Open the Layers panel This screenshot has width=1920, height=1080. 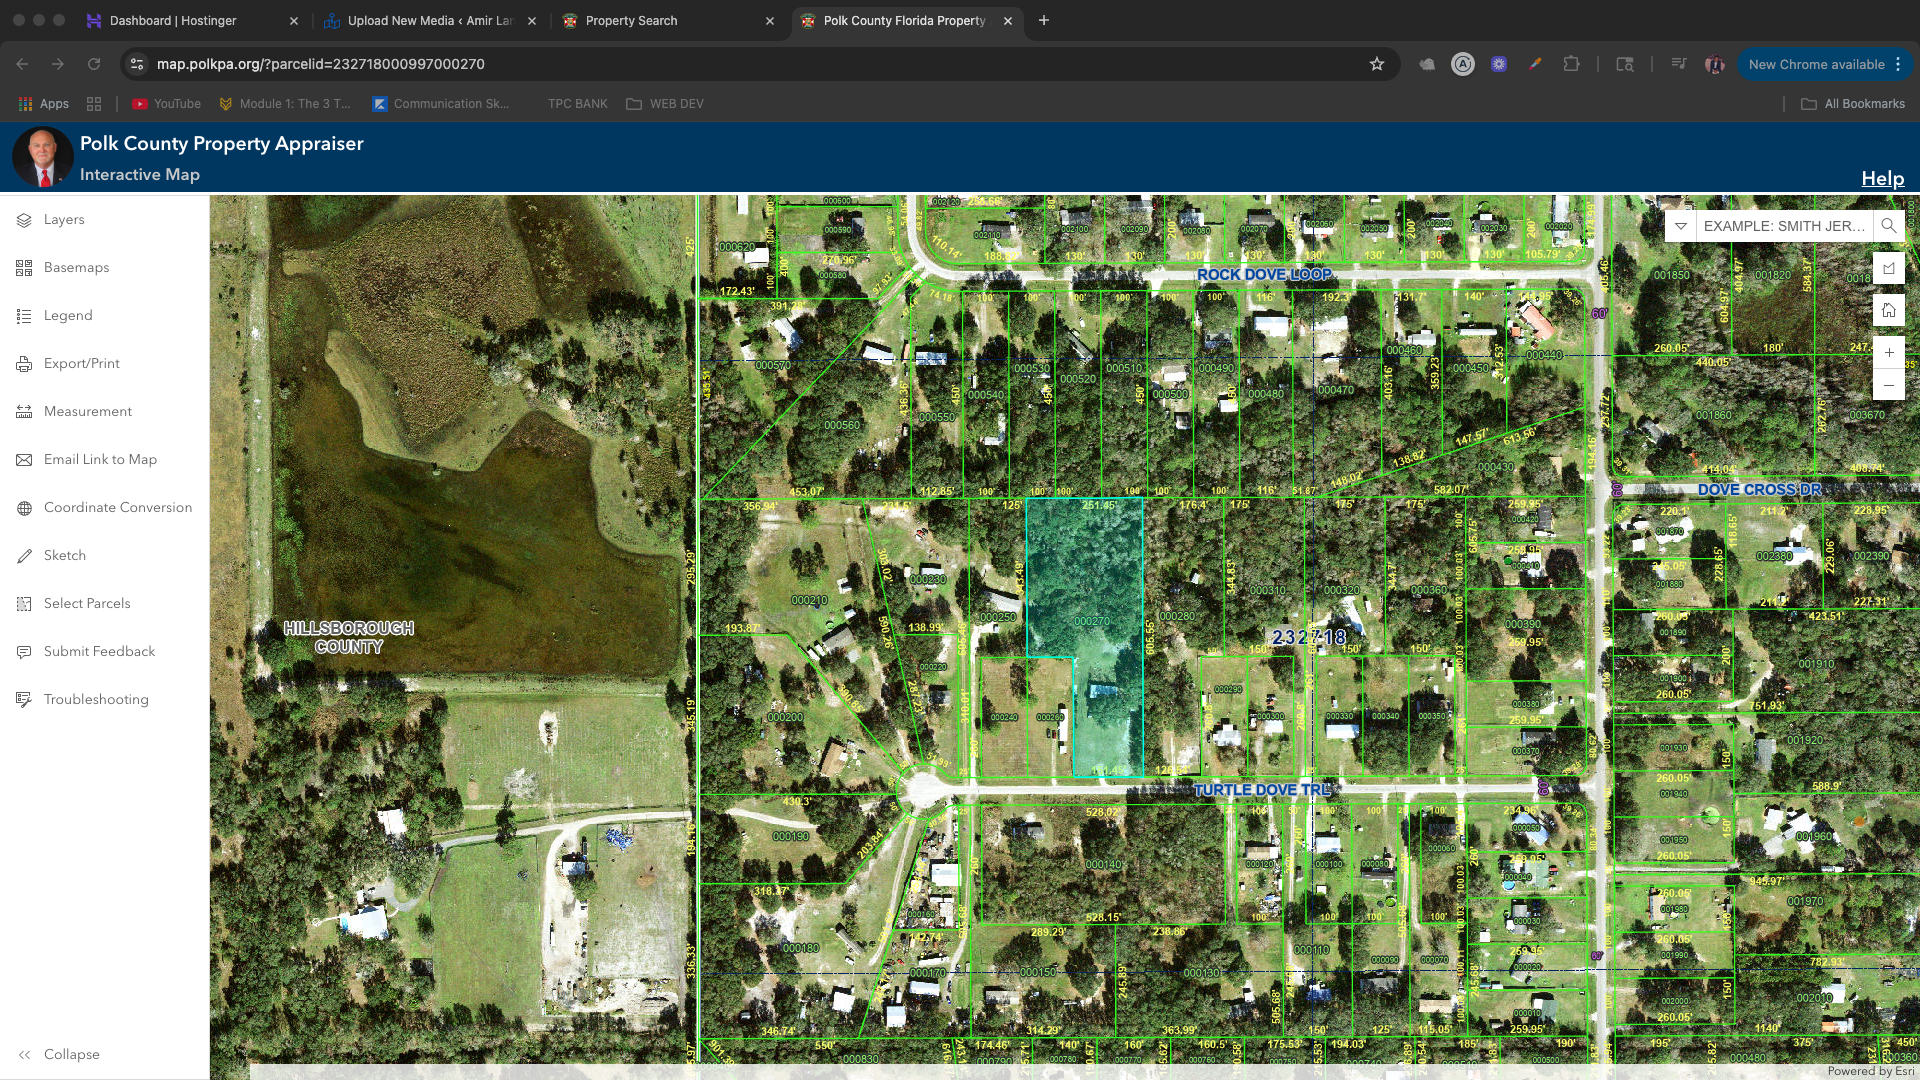[63, 220]
